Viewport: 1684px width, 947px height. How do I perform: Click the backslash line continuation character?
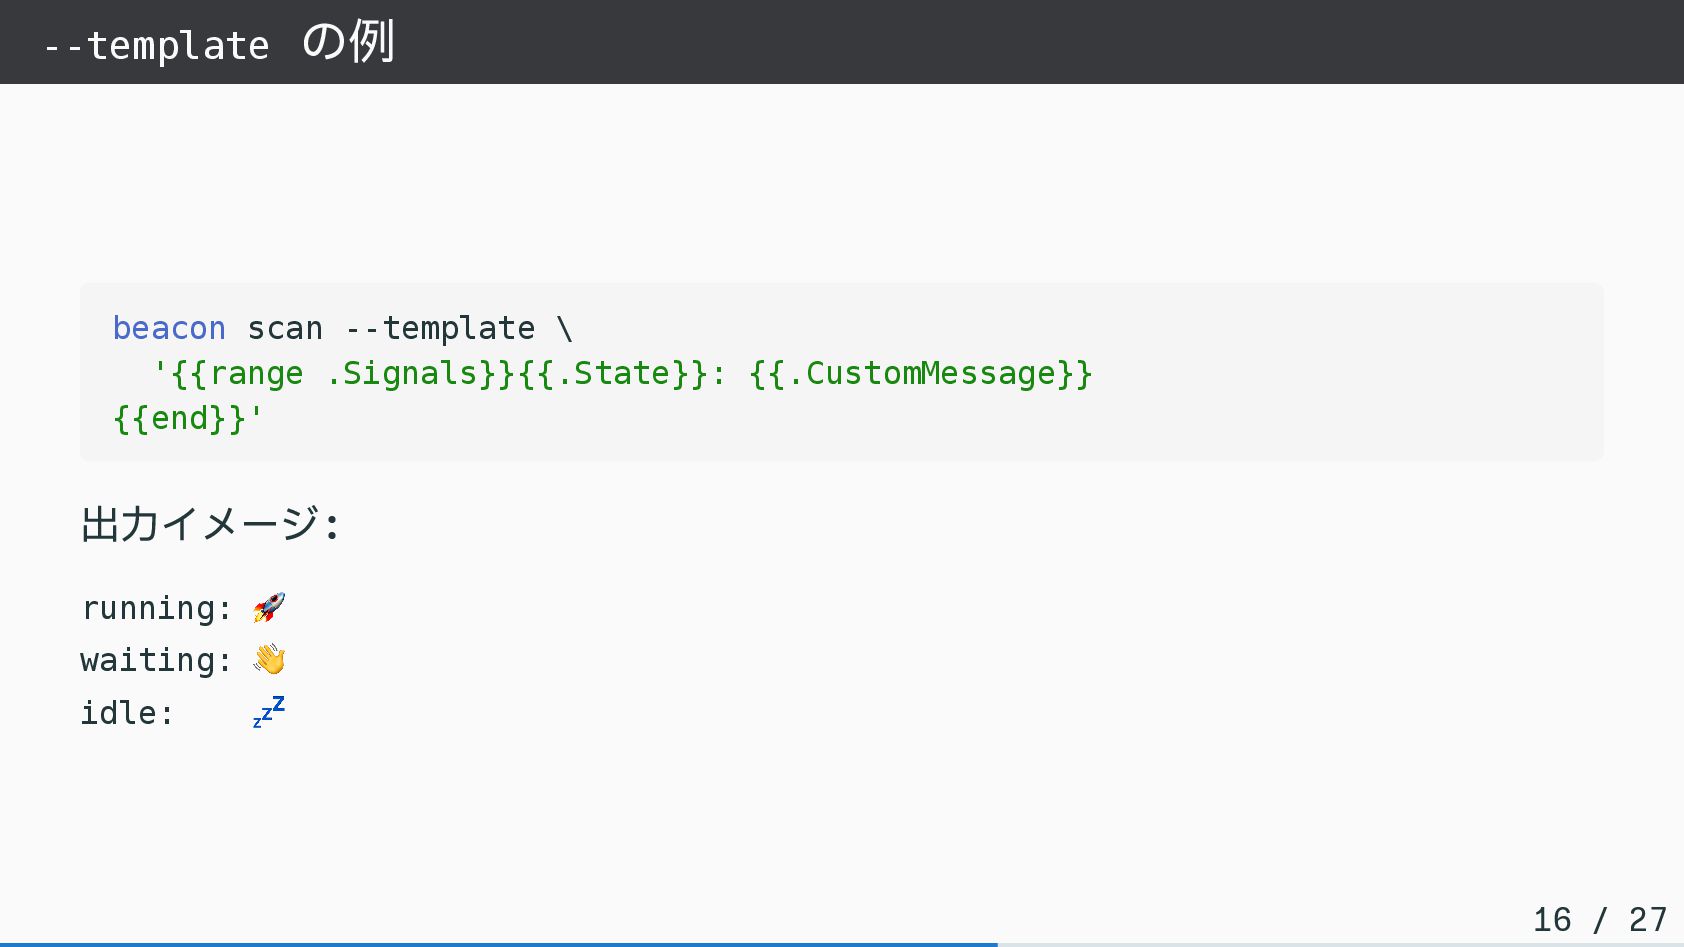565,328
